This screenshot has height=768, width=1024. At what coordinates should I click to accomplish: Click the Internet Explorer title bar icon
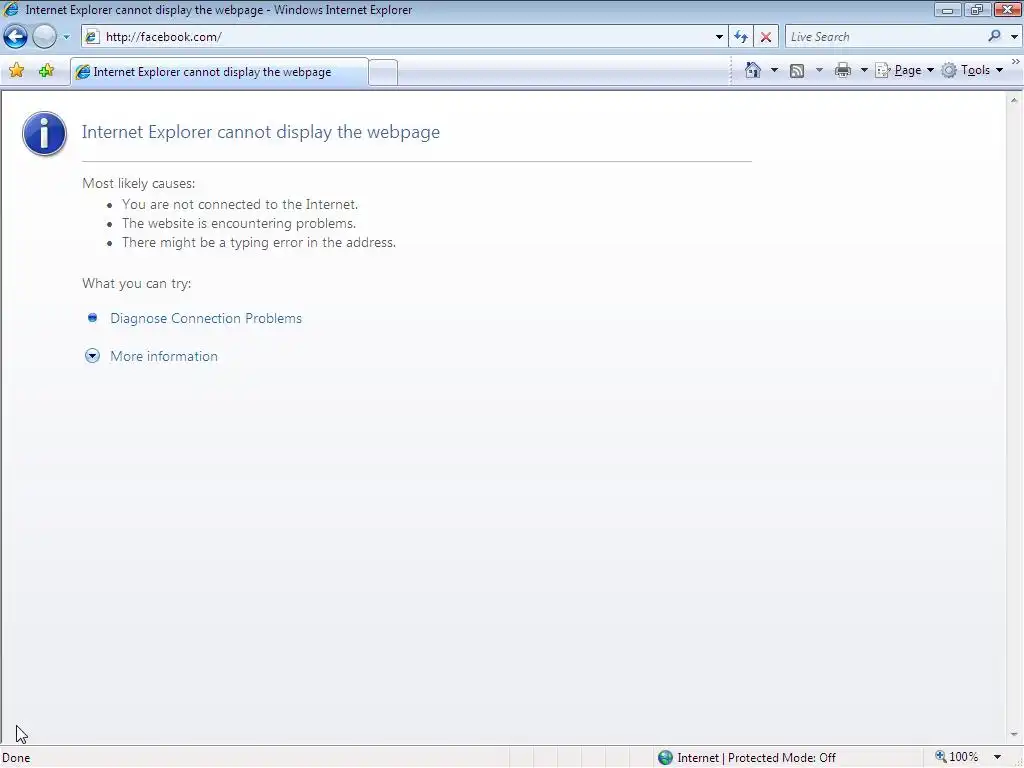(x=11, y=9)
